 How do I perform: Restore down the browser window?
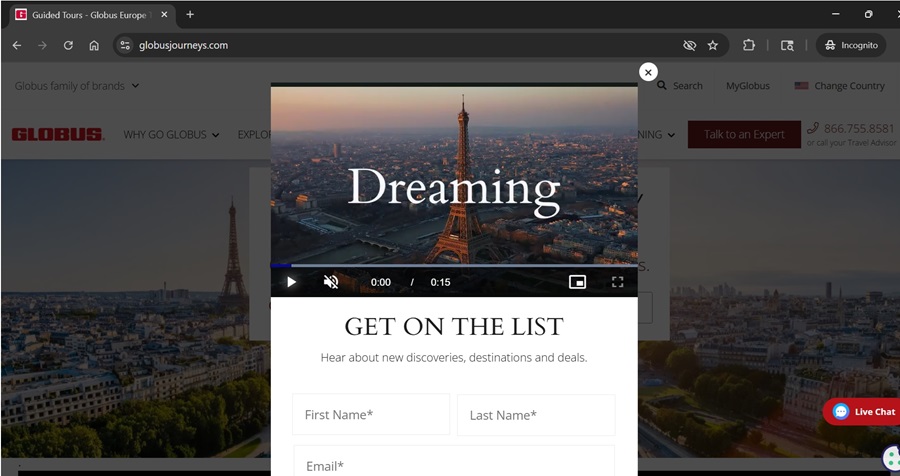click(868, 14)
